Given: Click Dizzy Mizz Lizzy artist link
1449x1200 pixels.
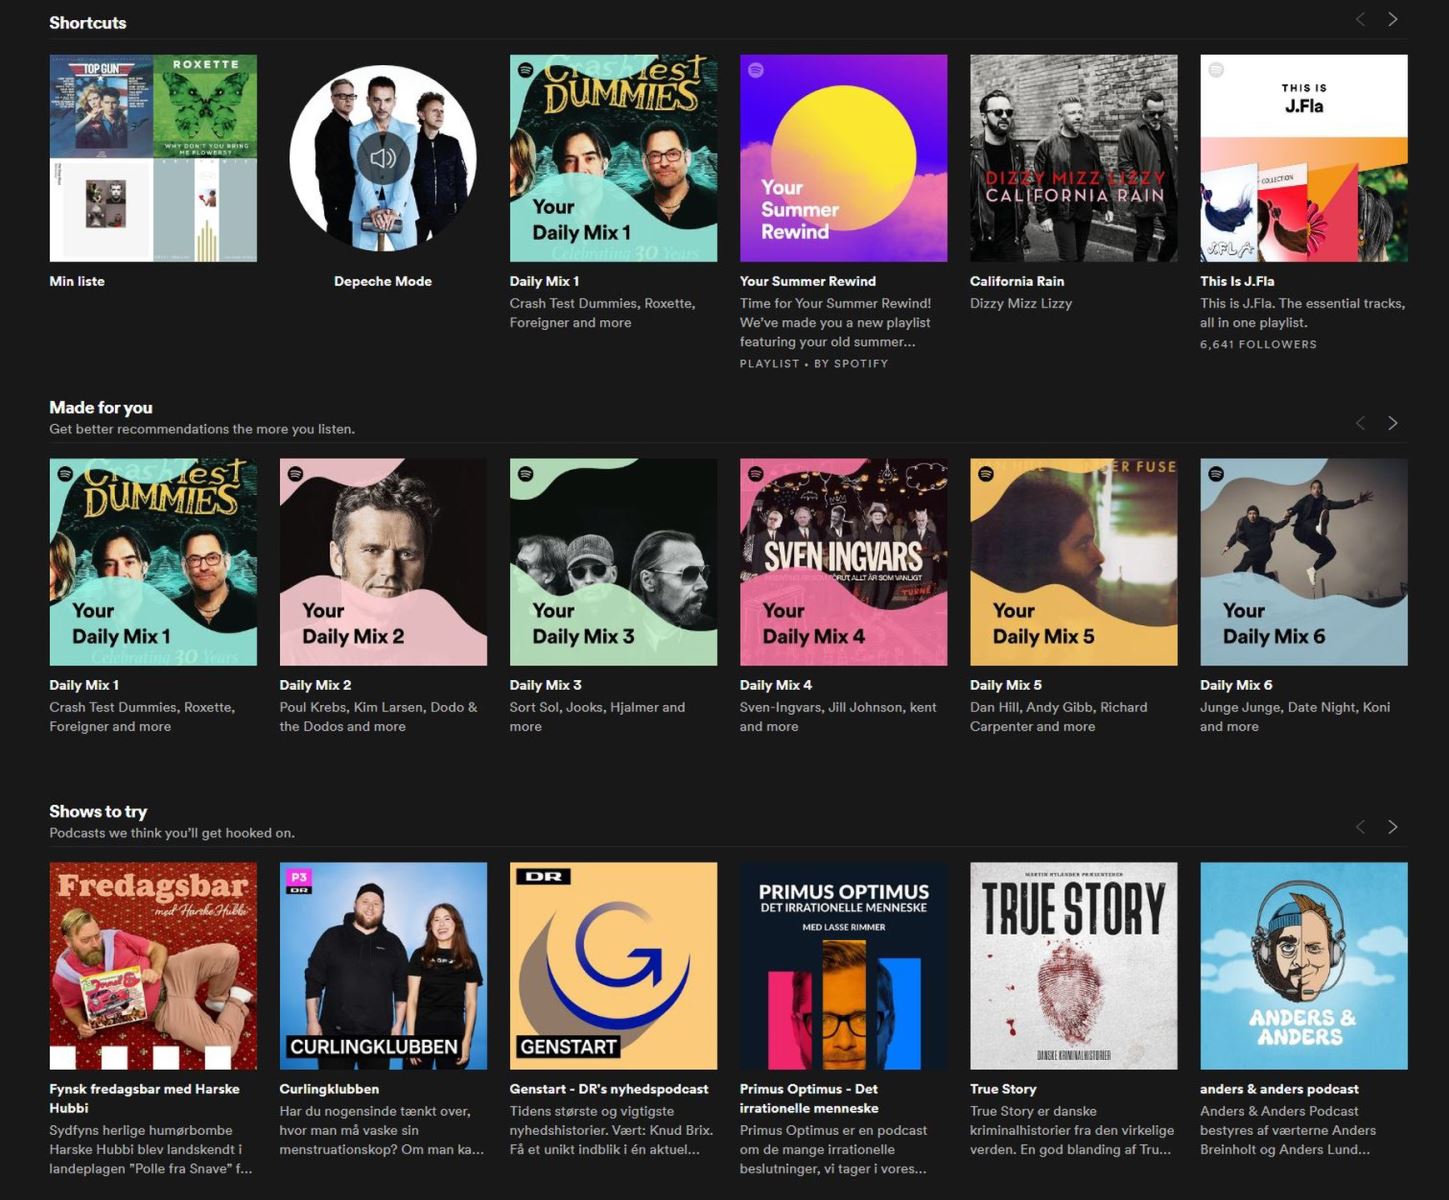Looking at the screenshot, I should coord(1021,303).
